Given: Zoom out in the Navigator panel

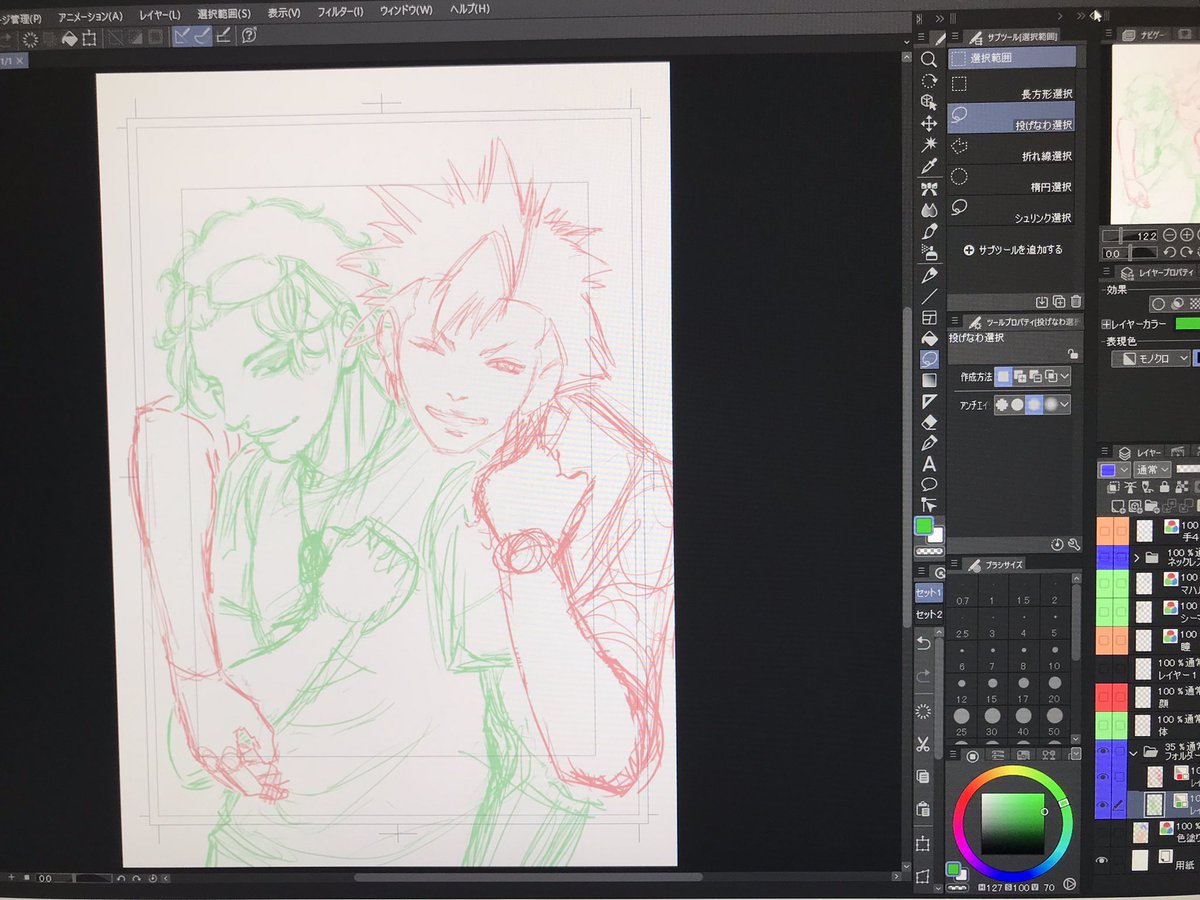Looking at the screenshot, I should pyautogui.click(x=1171, y=235).
